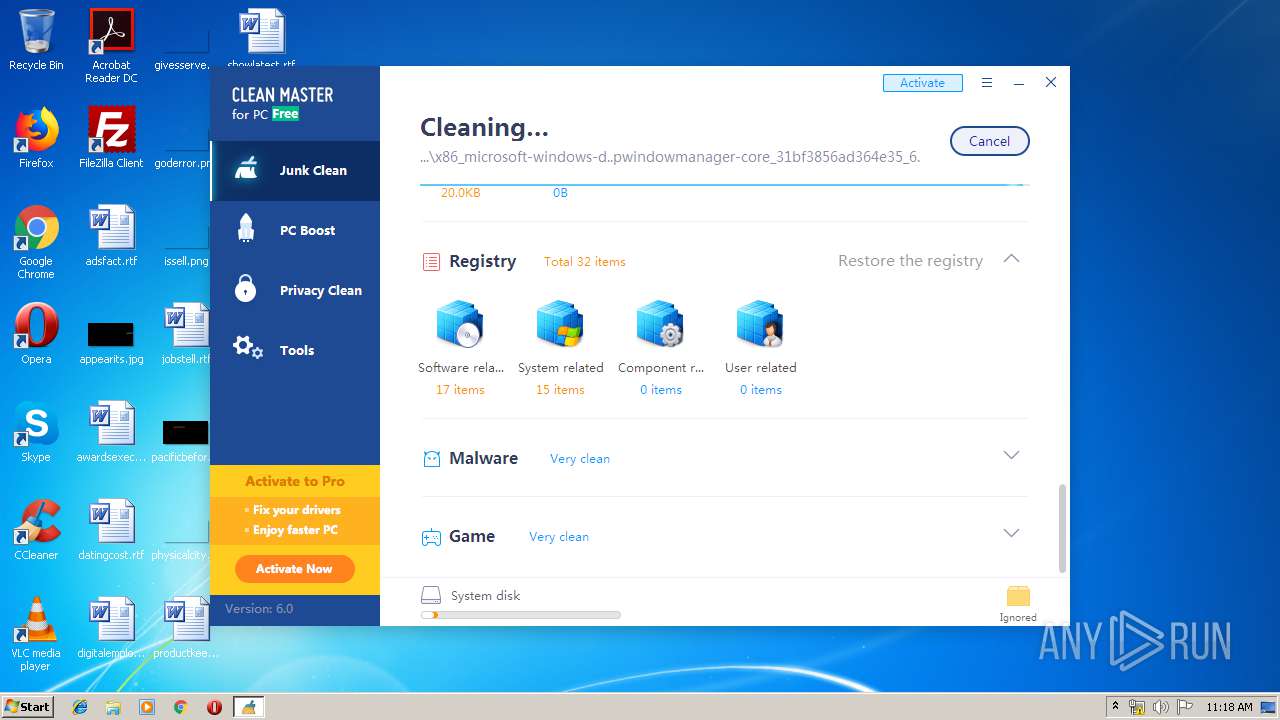Image resolution: width=1280 pixels, height=720 pixels.
Task: Click the Activate button in title bar
Action: pos(922,83)
